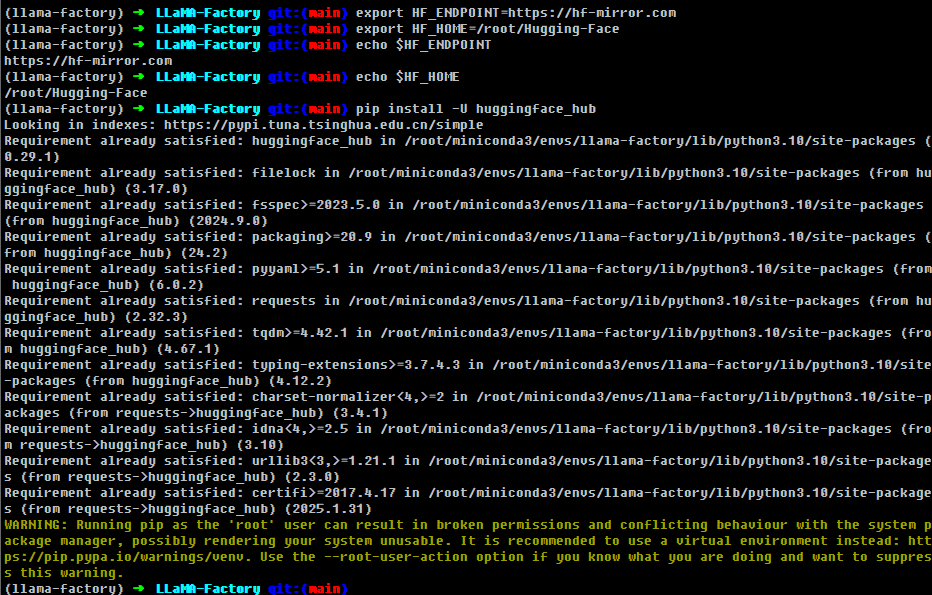
Task: Click the 'echo $HF_ENDPOINT' command text
Action: point(424,45)
